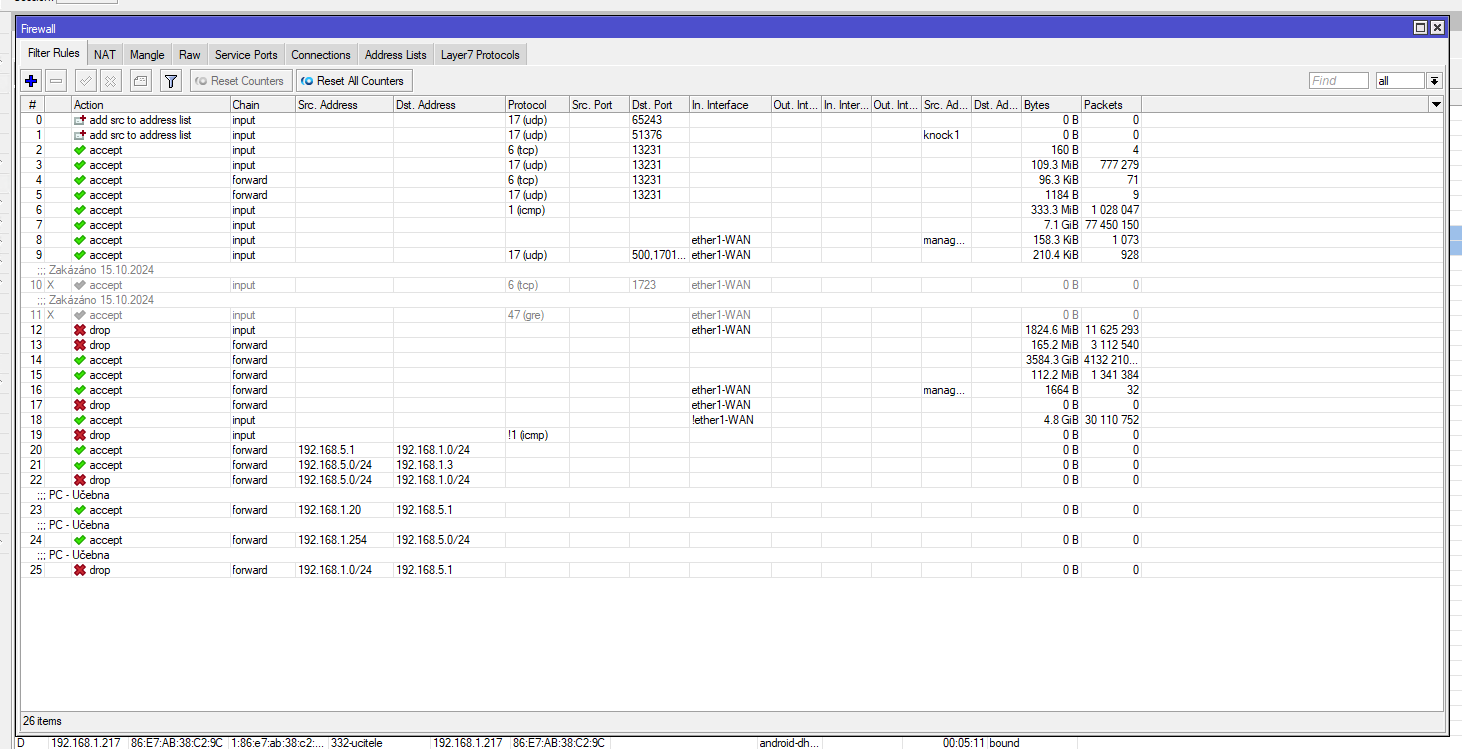Click the Reset All Counters button
The image size is (1462, 749).
coord(354,81)
